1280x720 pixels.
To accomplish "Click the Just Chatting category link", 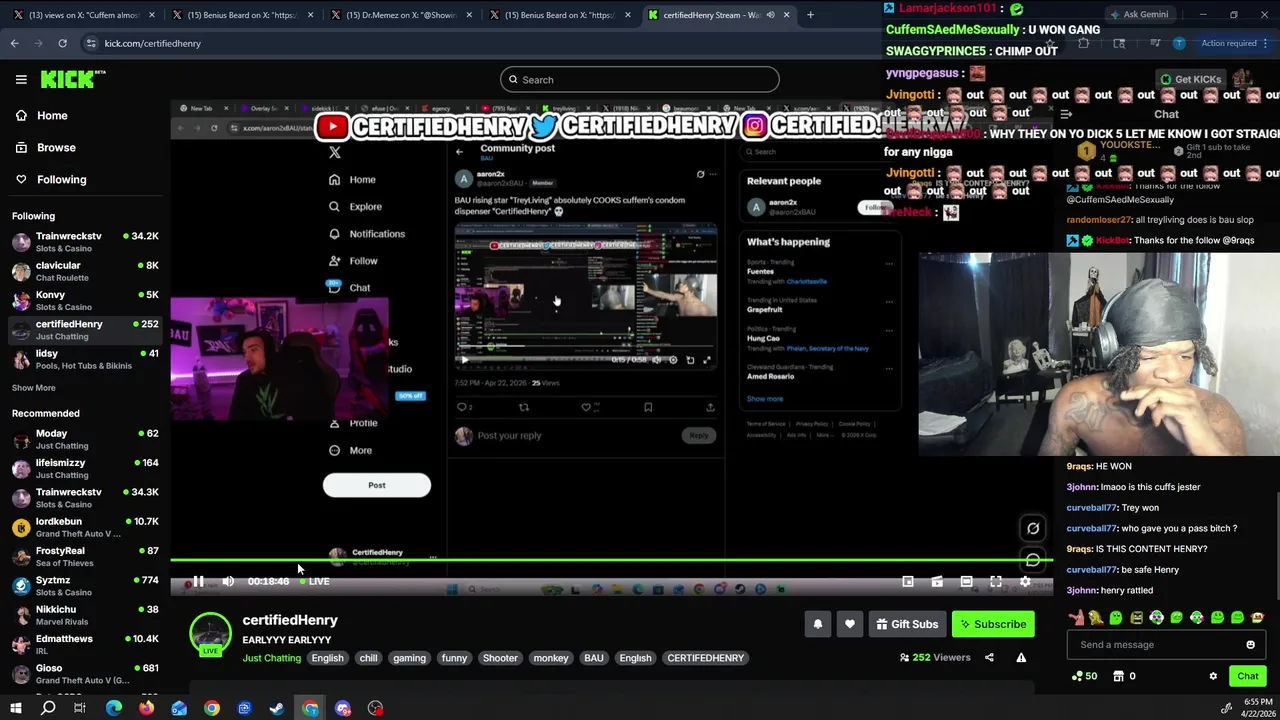I will (x=271, y=658).
